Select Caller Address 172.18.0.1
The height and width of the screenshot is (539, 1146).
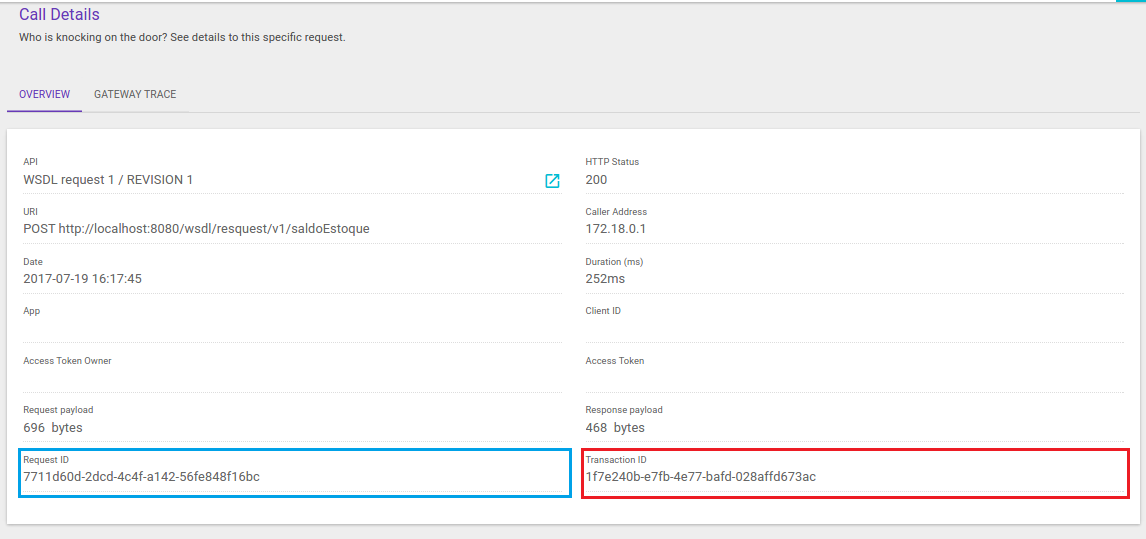tap(616, 229)
